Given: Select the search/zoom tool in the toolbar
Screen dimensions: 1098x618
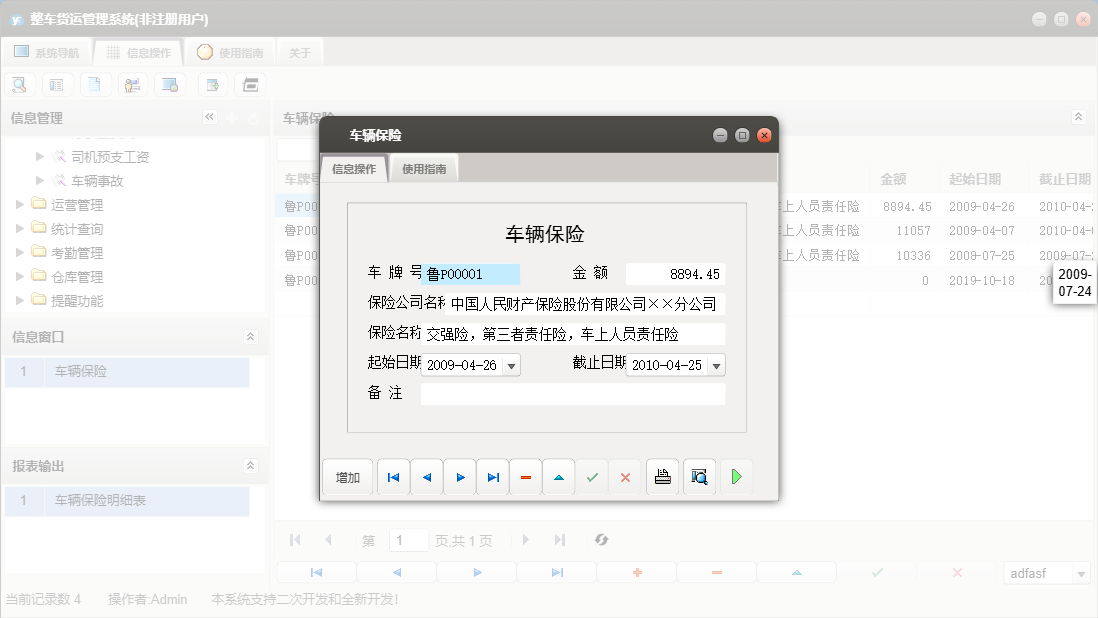Looking at the screenshot, I should coord(19,84).
